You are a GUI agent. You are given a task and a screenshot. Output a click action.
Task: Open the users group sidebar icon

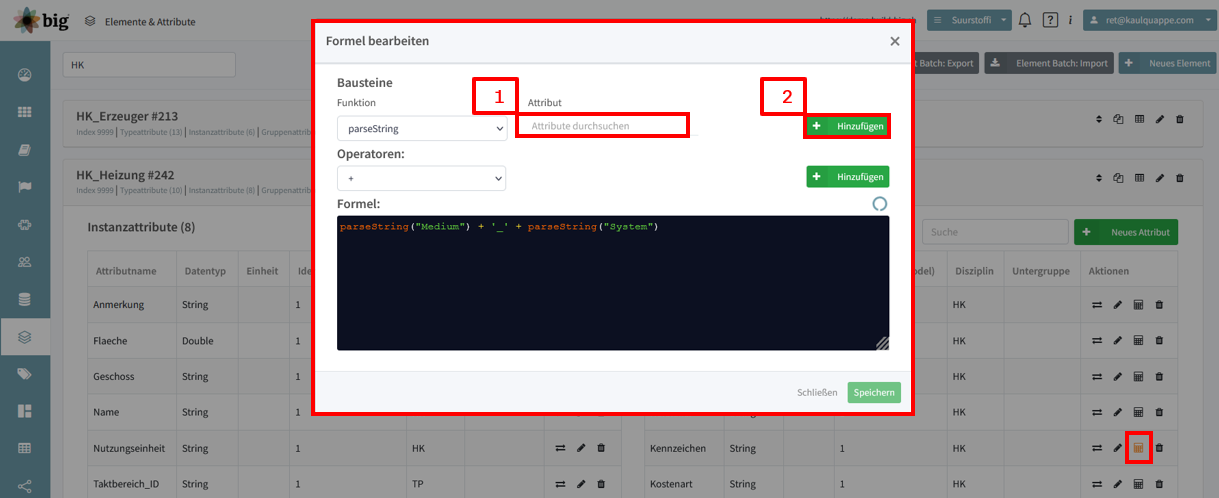coord(25,262)
